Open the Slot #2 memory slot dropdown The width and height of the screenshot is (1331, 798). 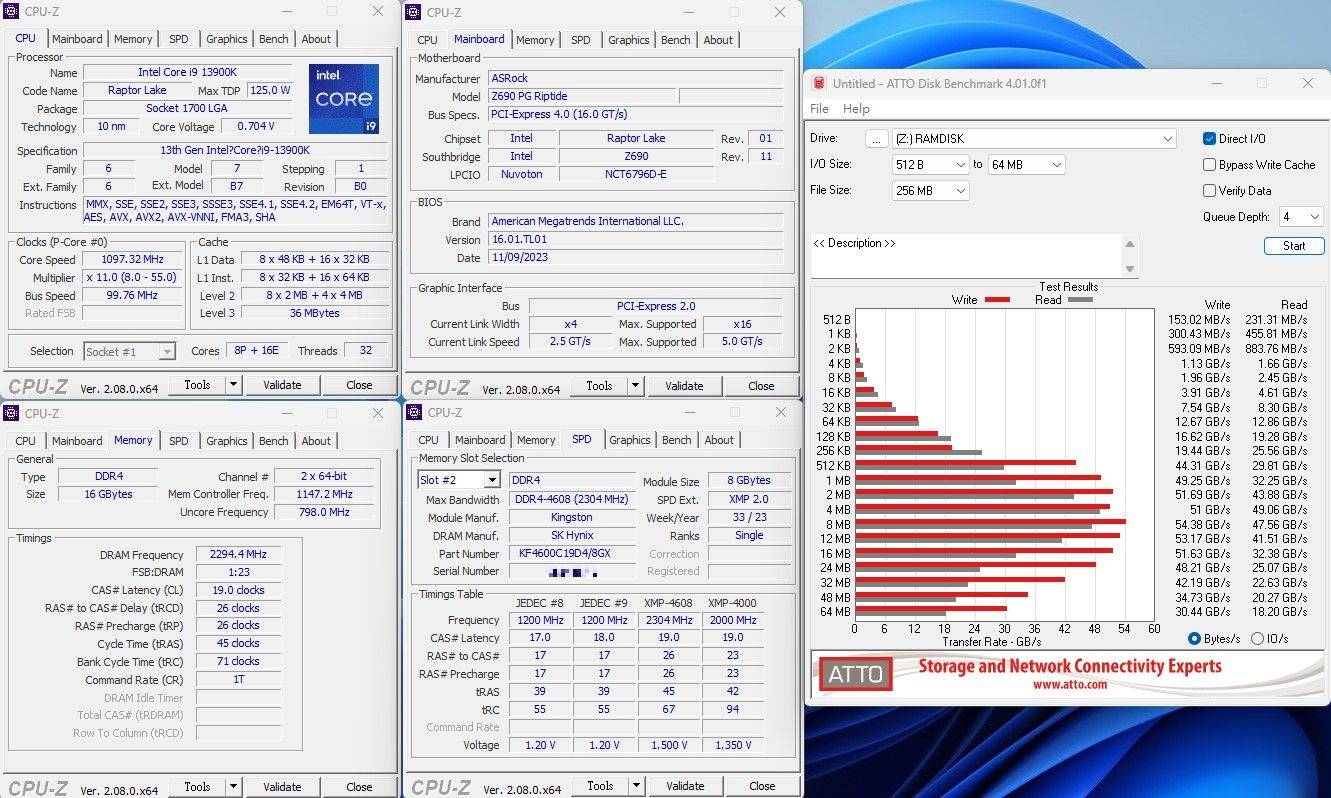click(458, 480)
